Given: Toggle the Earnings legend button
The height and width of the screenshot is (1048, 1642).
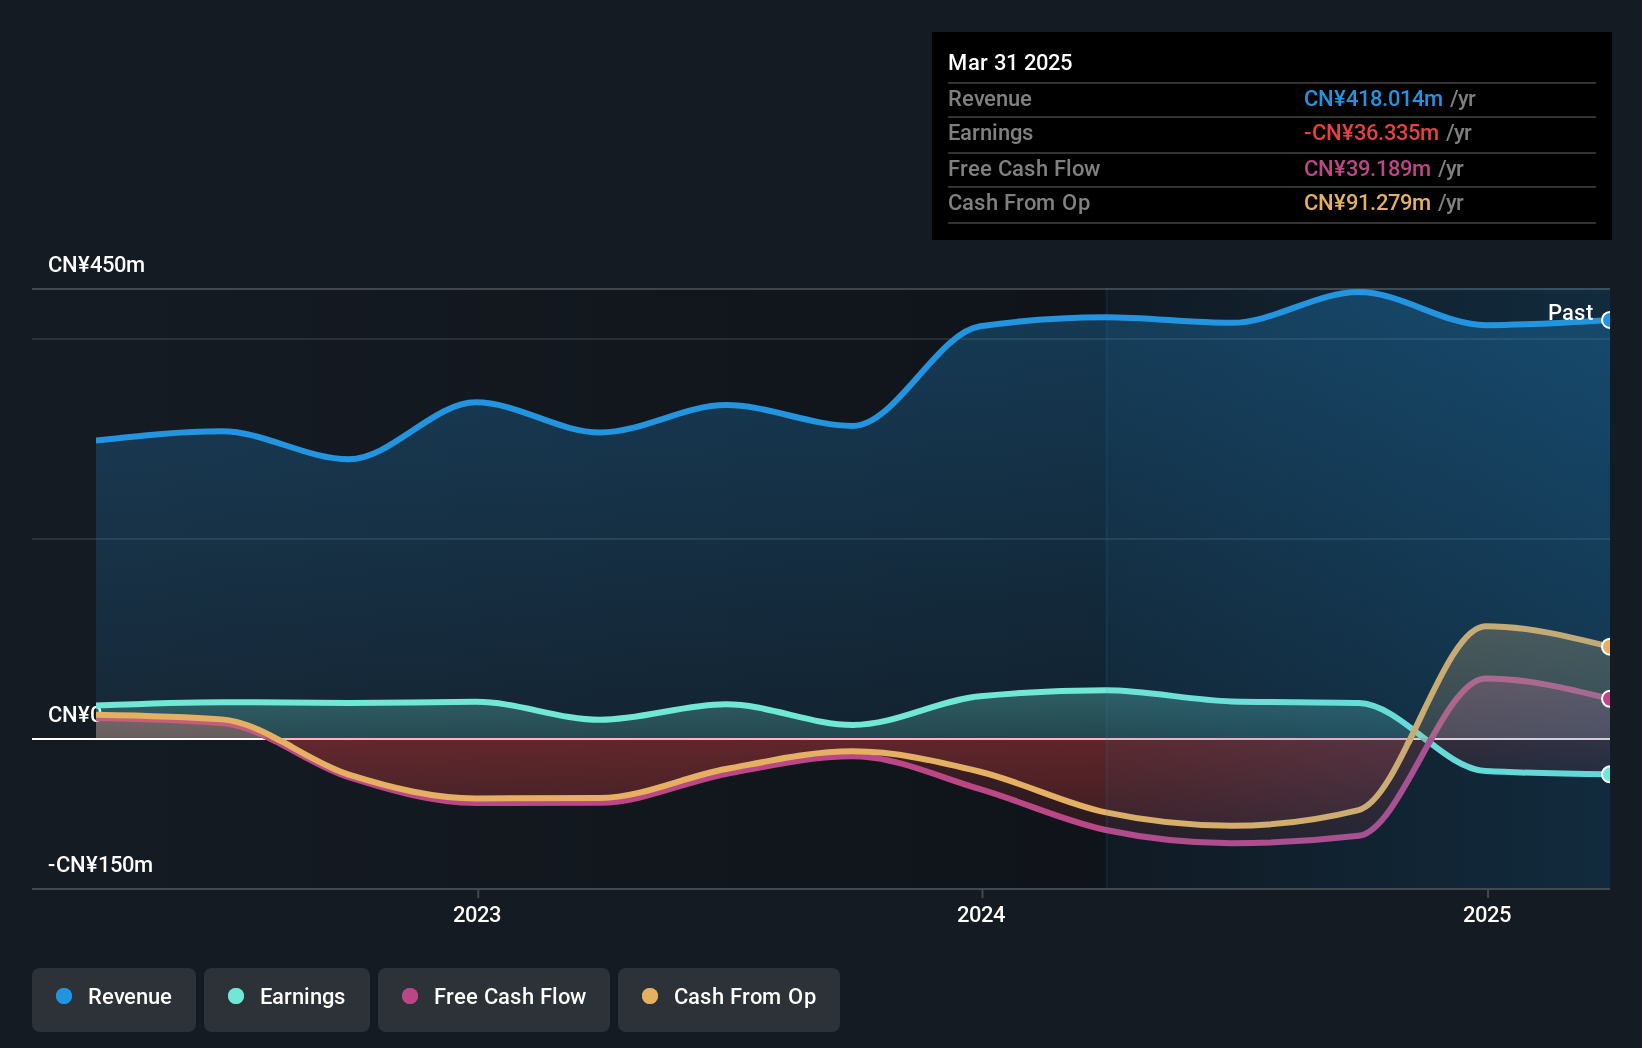Looking at the screenshot, I should 287,999.
